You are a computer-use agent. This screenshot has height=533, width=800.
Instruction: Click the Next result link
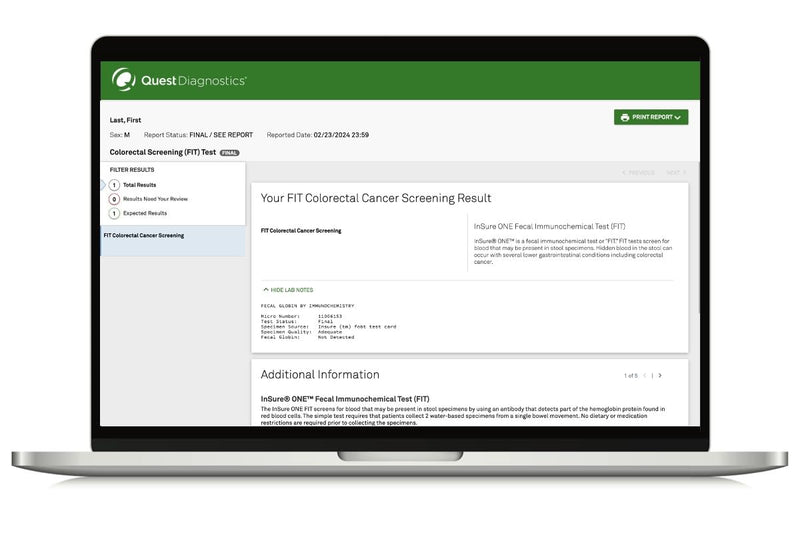(676, 172)
